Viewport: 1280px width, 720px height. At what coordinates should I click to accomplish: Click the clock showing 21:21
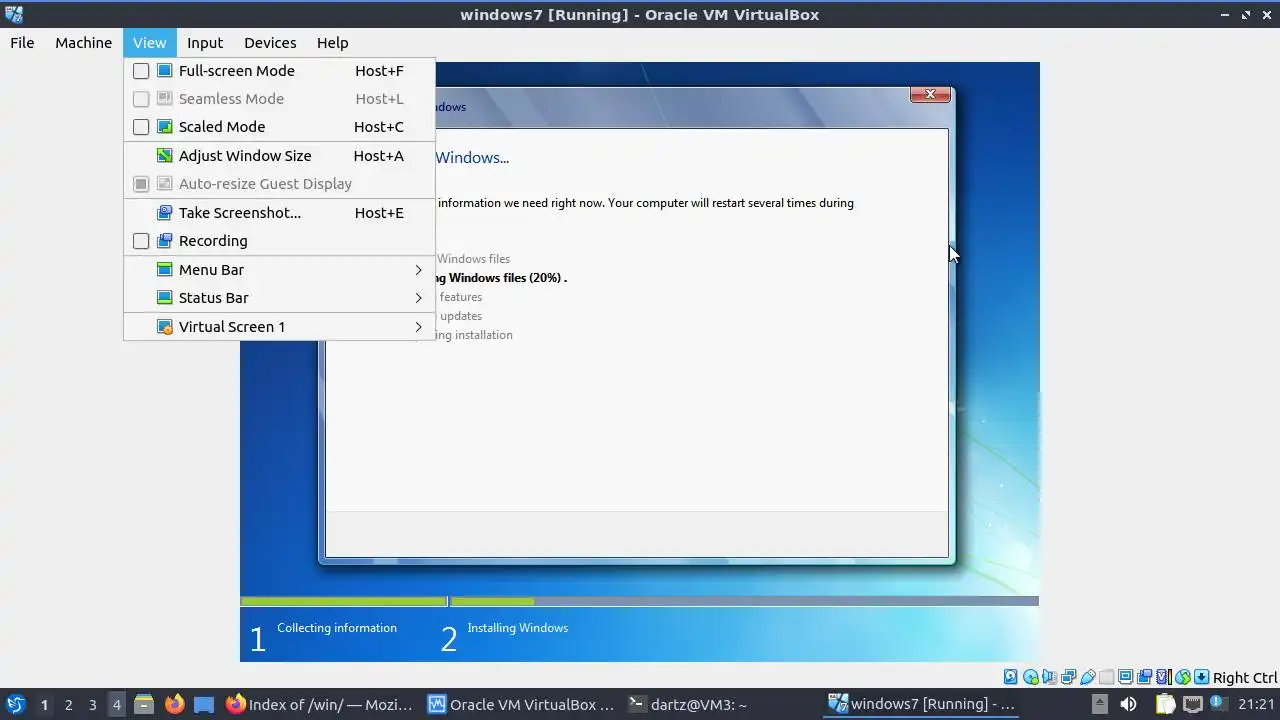click(1255, 704)
